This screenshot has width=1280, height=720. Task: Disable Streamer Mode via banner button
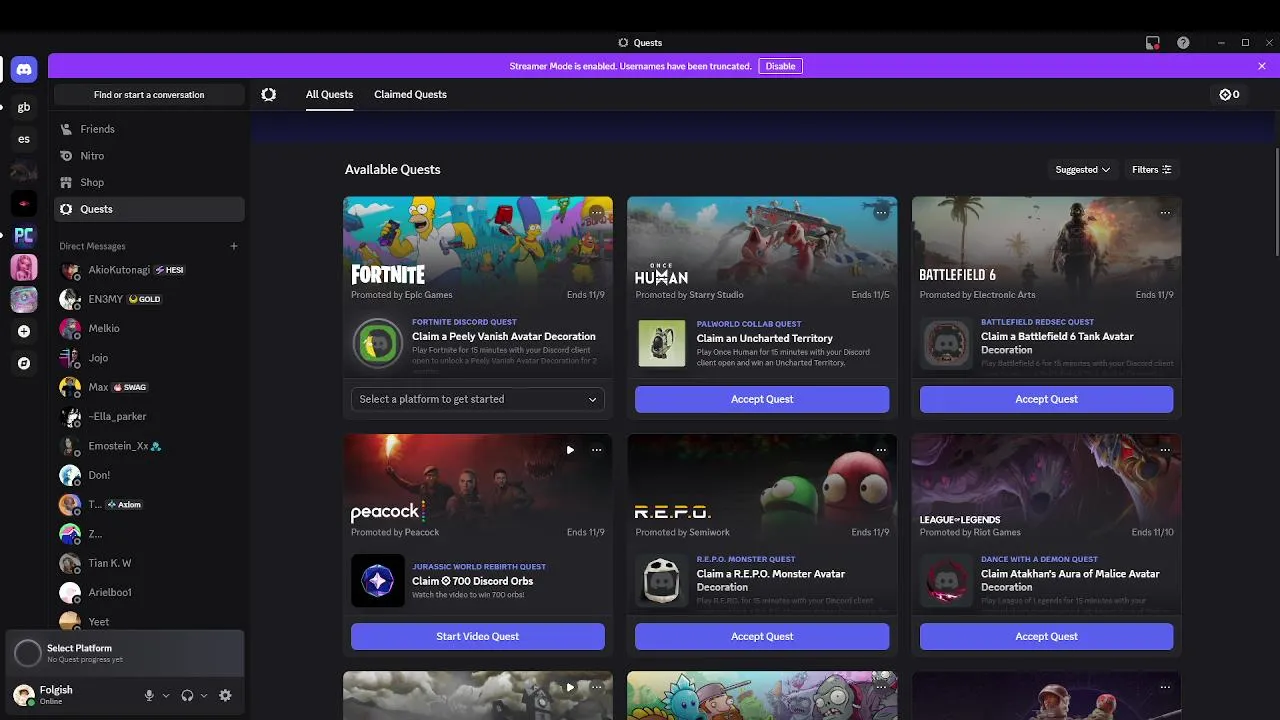click(x=780, y=66)
